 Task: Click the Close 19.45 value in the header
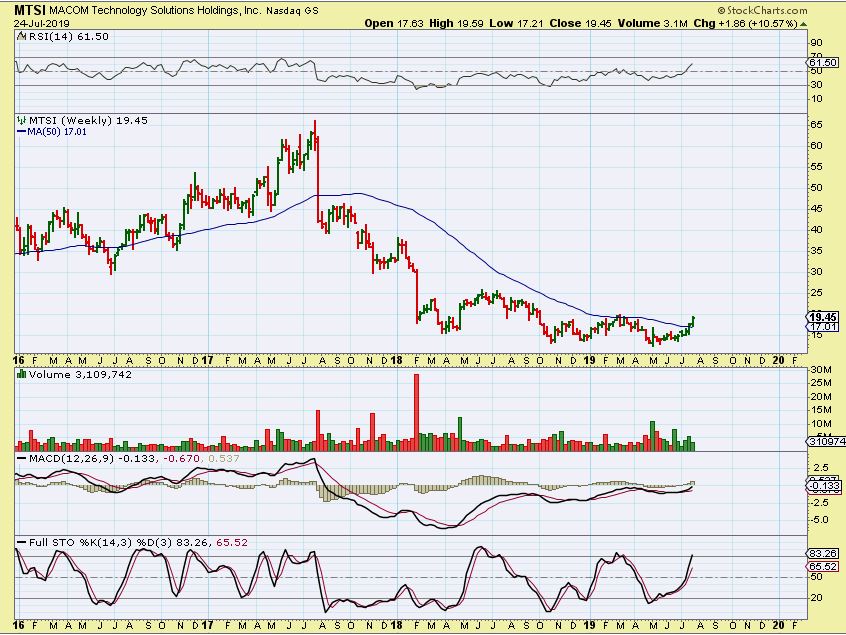click(x=581, y=23)
